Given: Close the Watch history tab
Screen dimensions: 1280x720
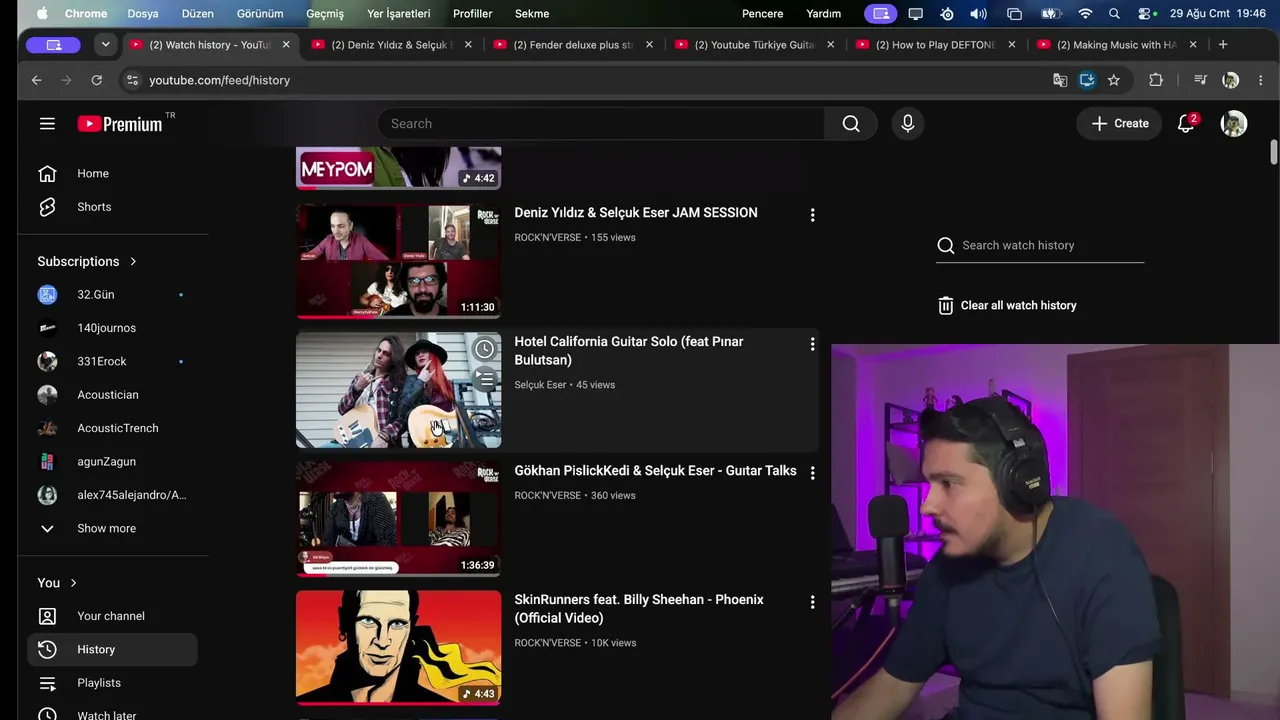Looking at the screenshot, I should (286, 45).
